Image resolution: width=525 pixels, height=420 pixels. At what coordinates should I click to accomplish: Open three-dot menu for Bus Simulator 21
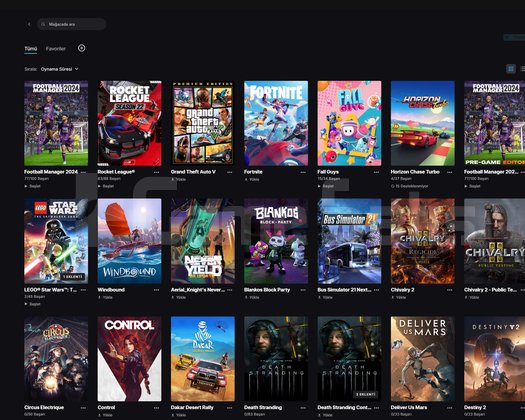[376, 290]
